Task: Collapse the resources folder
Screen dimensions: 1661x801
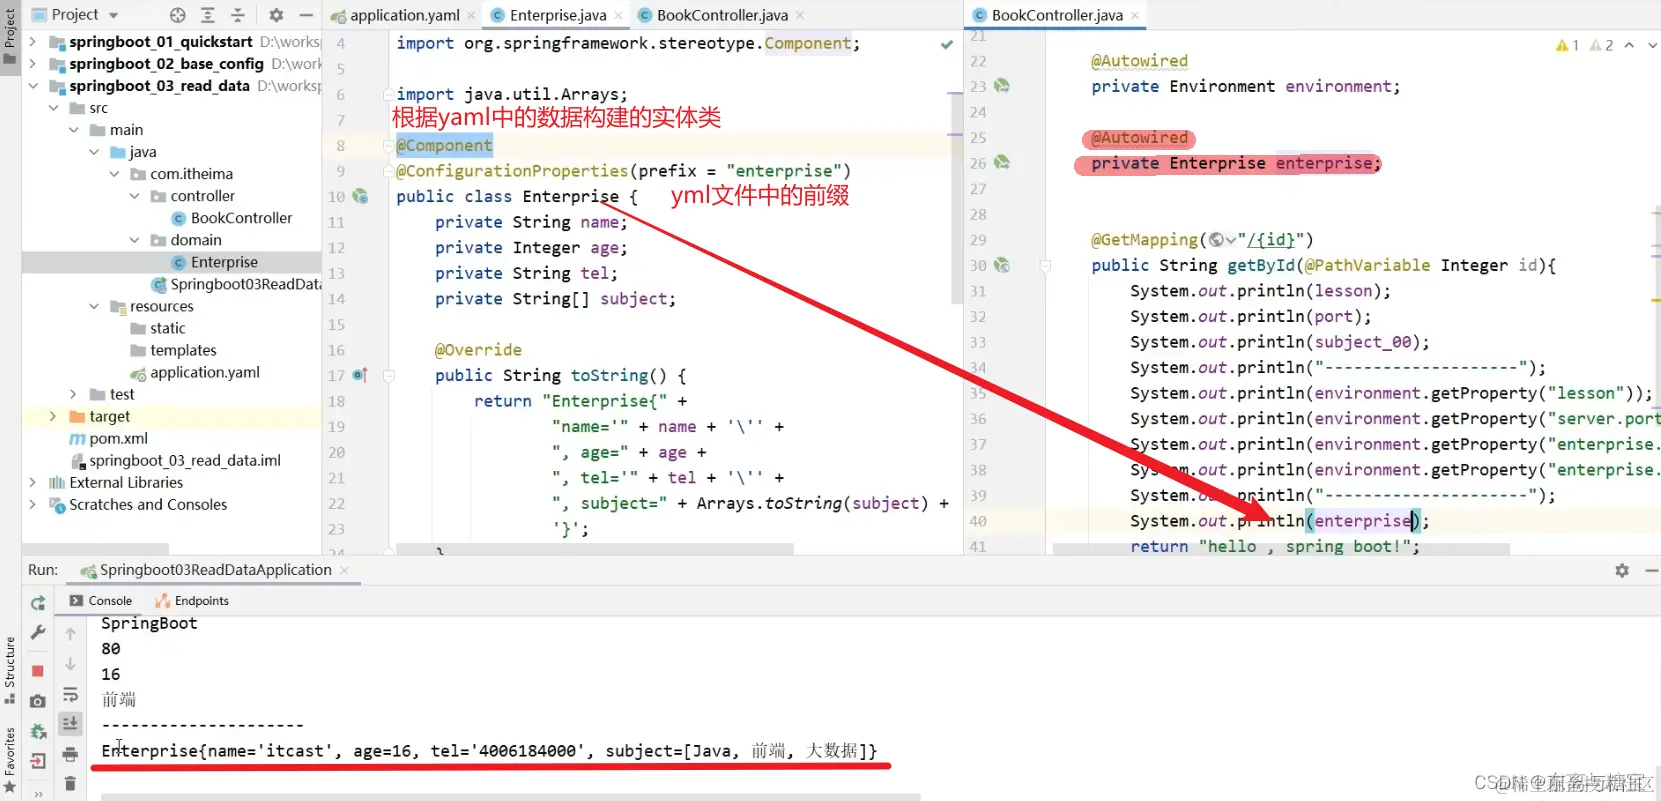Action: [x=94, y=306]
